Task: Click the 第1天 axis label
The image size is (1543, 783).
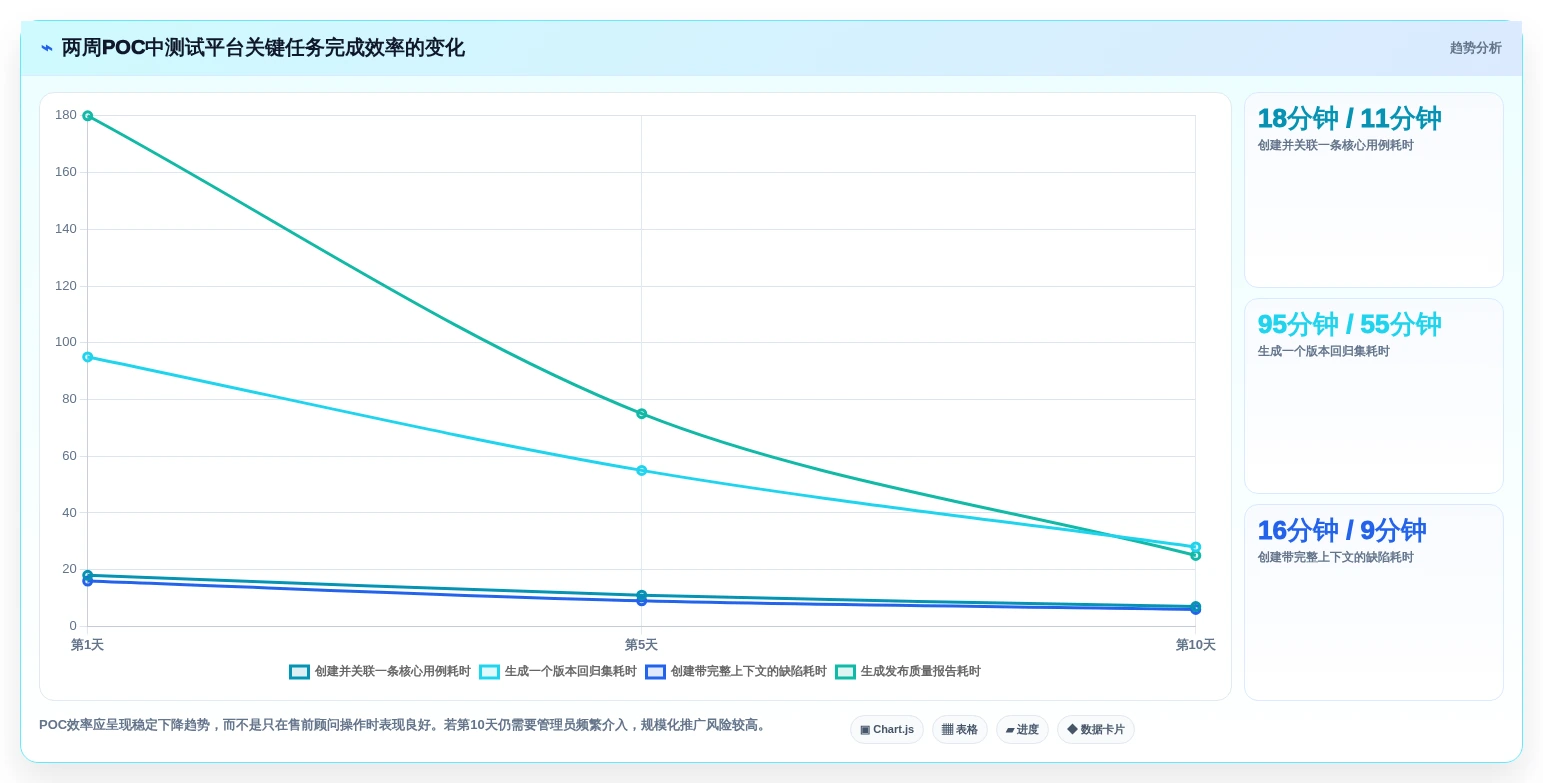Action: [87, 645]
